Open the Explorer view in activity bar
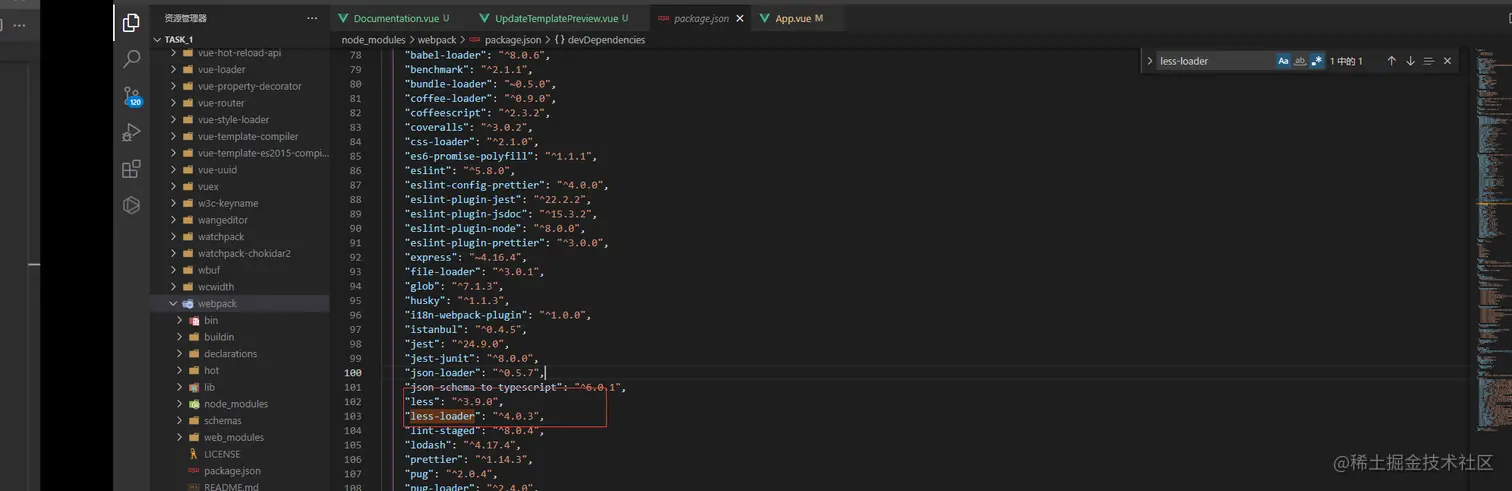 [x=131, y=22]
